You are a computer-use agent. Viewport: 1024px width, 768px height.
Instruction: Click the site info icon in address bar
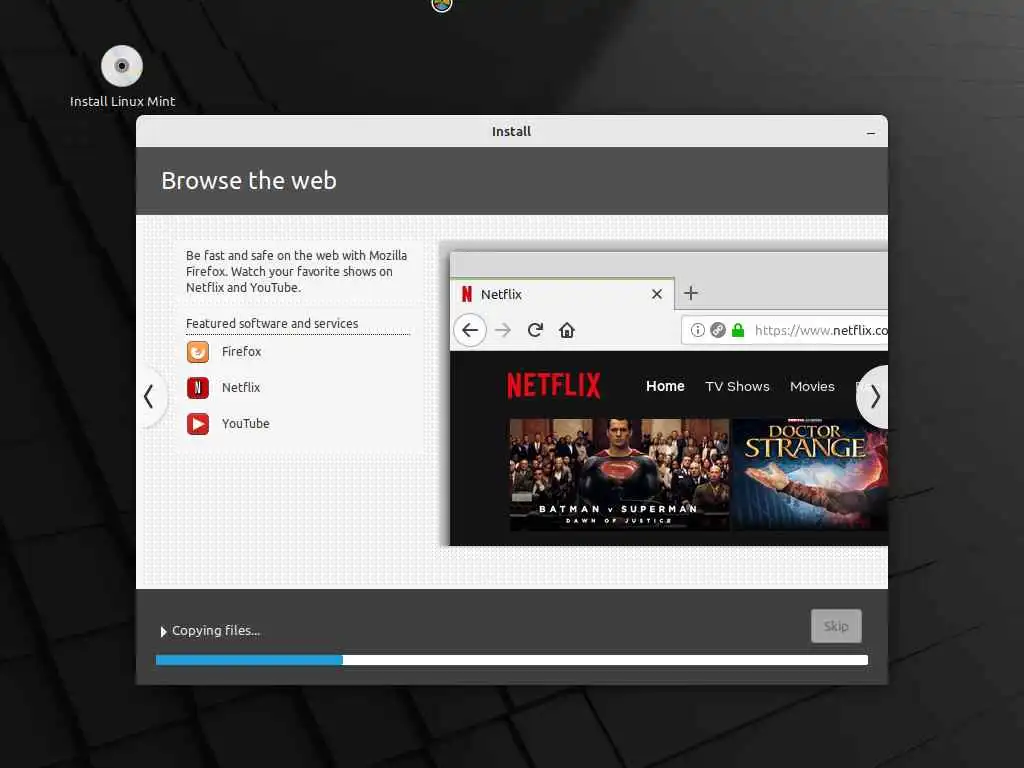click(x=697, y=330)
